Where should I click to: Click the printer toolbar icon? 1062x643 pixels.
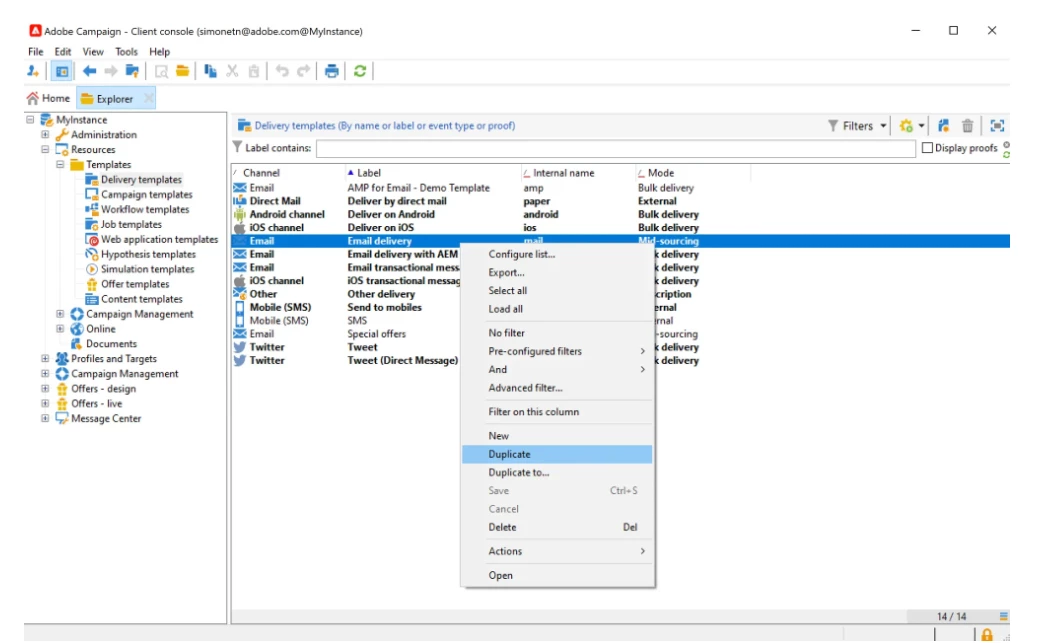tap(331, 71)
